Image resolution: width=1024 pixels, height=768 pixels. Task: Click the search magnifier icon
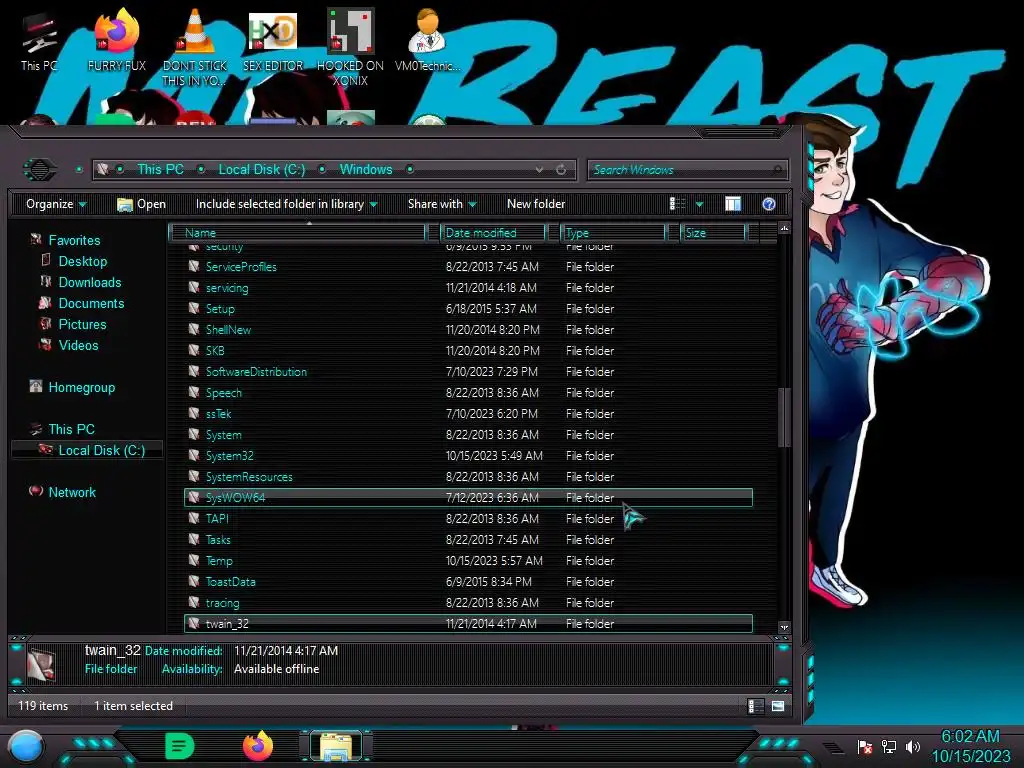coord(777,170)
